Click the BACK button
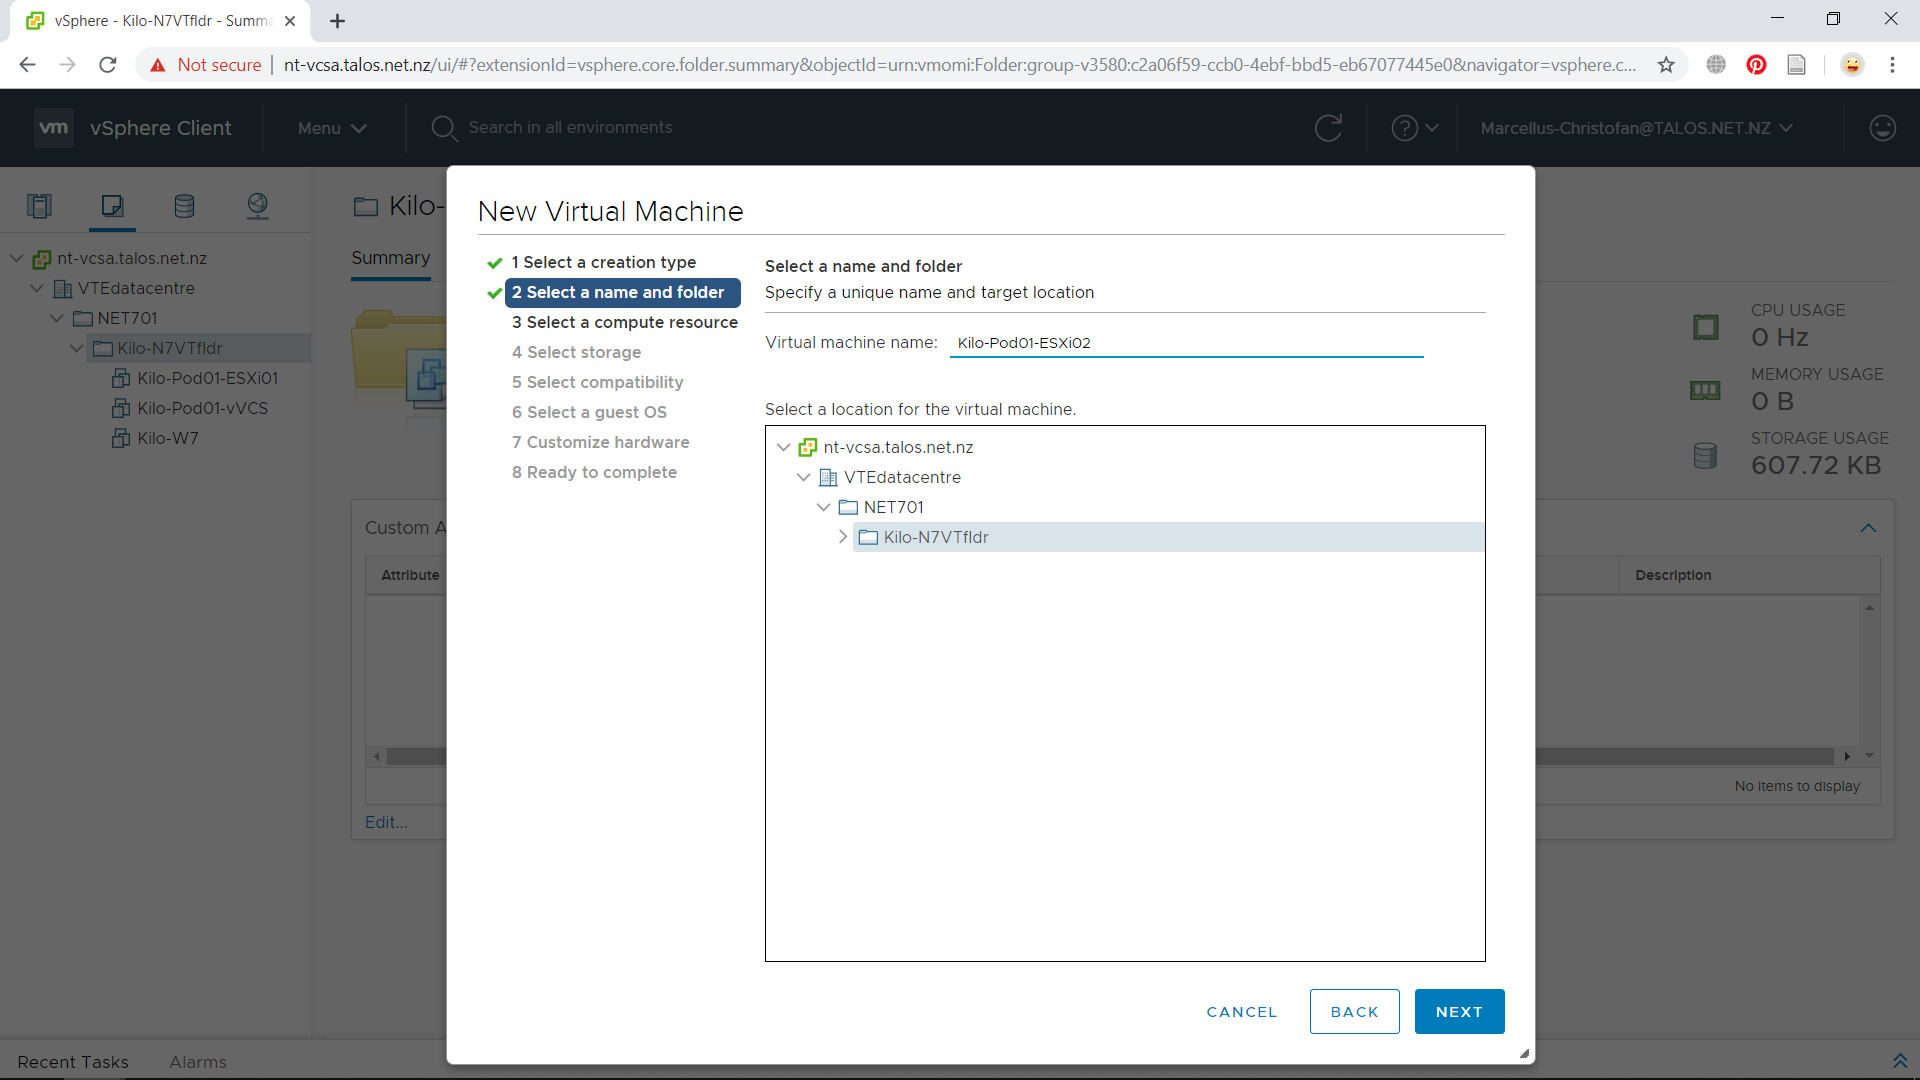 point(1354,1011)
